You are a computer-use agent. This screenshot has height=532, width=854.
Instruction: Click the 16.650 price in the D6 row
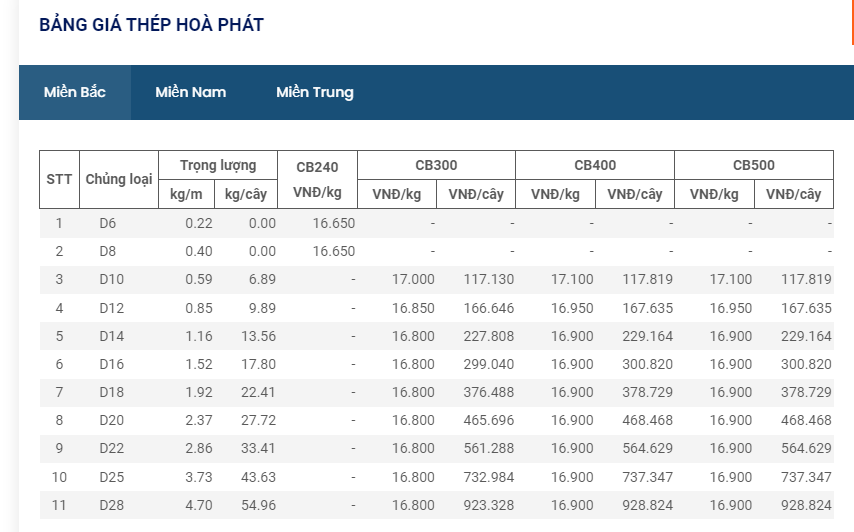334,223
